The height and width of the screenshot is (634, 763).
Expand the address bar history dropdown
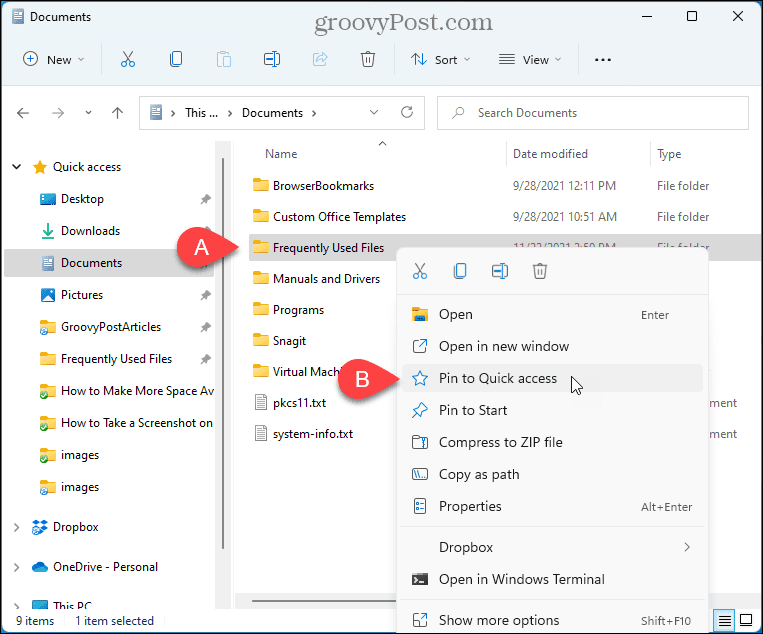point(374,112)
